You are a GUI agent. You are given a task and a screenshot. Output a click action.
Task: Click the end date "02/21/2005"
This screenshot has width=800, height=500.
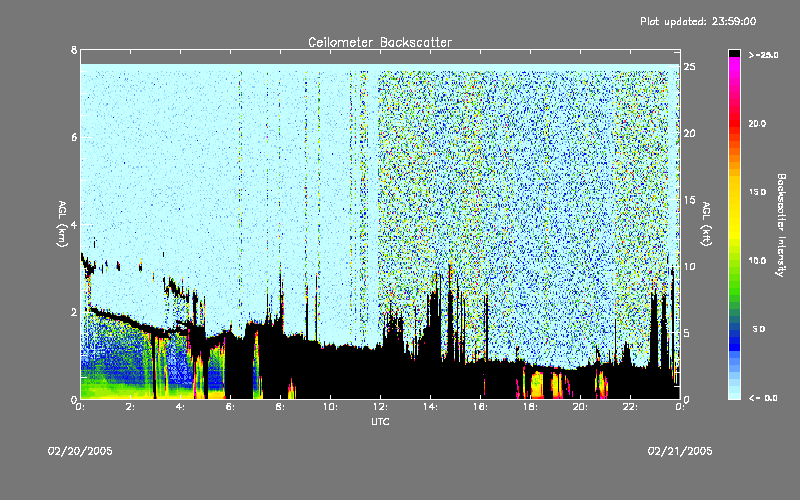[x=680, y=451]
